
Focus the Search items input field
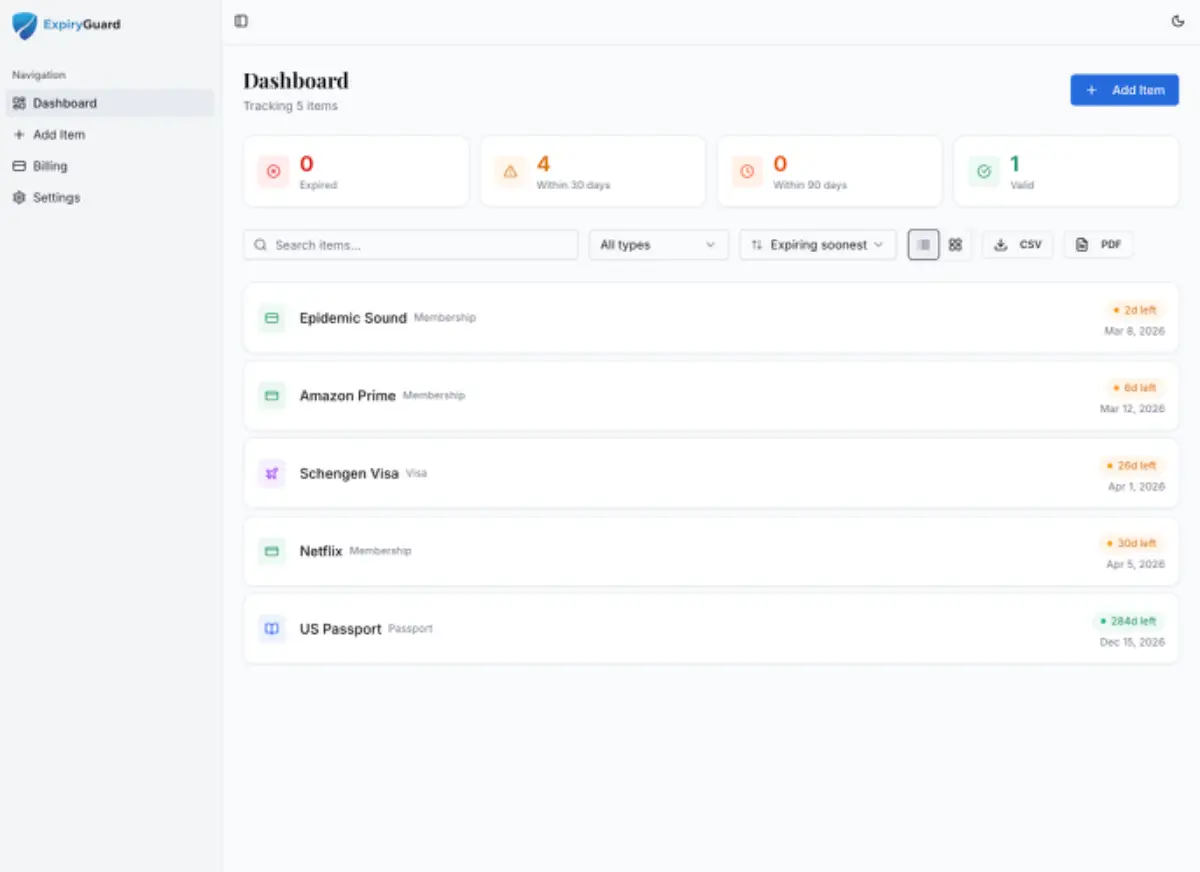pyautogui.click(x=411, y=245)
